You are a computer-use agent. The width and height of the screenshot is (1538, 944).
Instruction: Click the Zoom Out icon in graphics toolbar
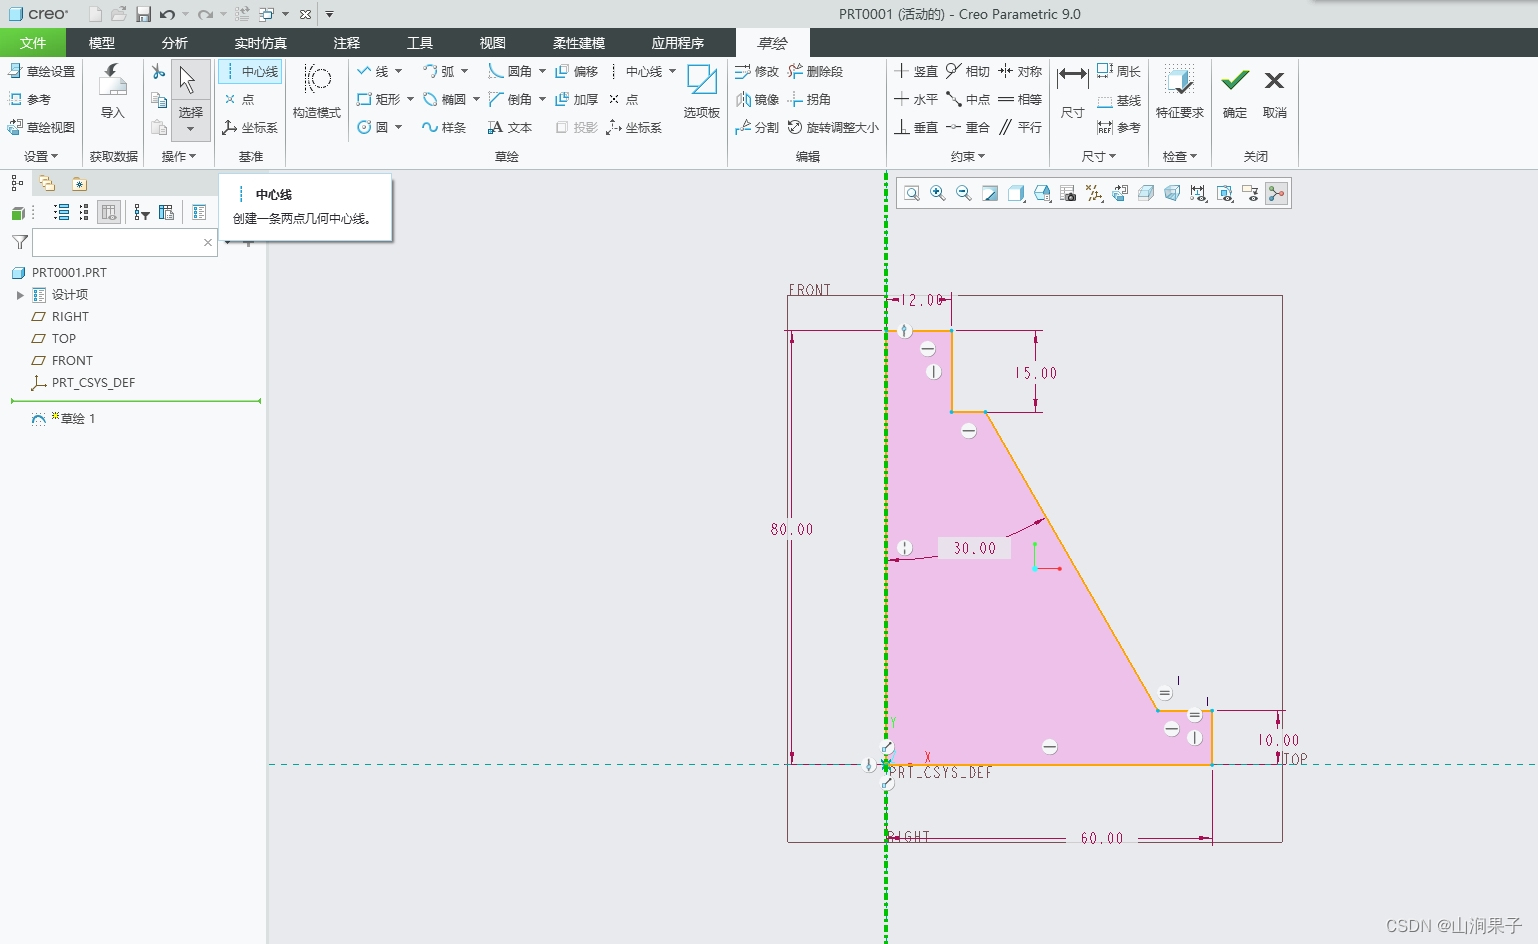point(964,193)
